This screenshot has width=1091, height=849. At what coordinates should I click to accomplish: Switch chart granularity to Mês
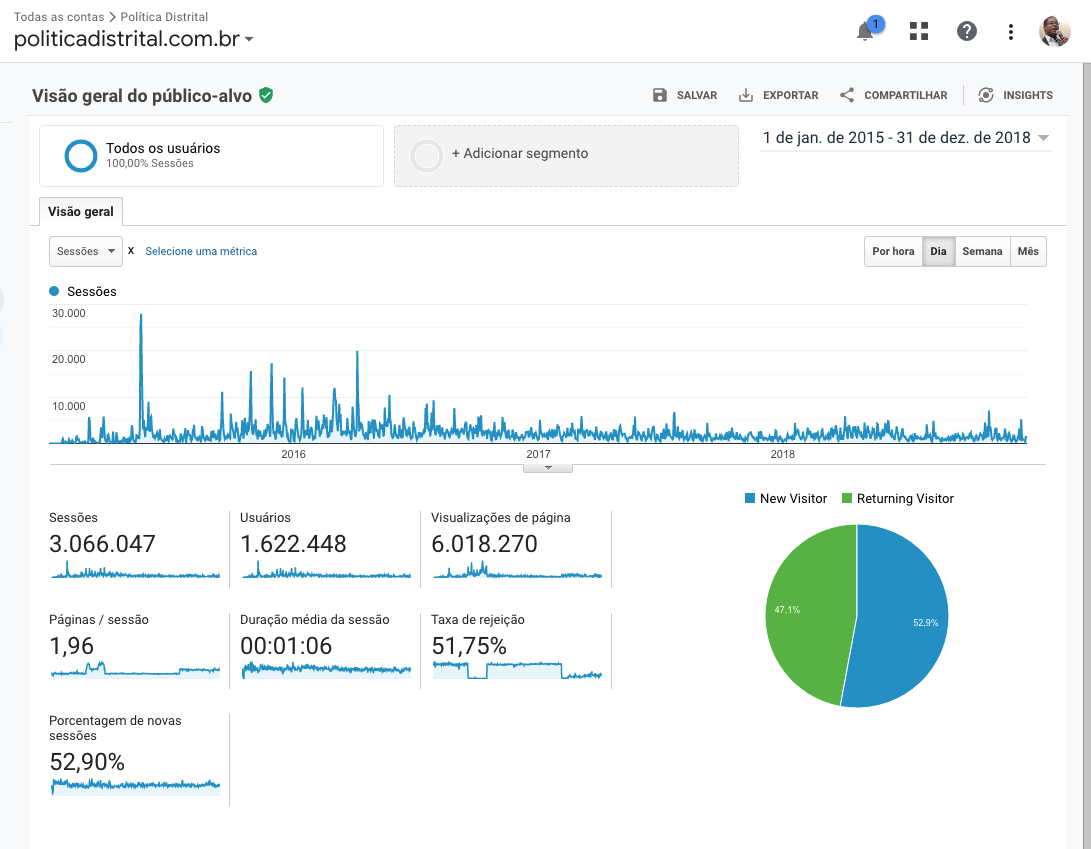point(1028,252)
